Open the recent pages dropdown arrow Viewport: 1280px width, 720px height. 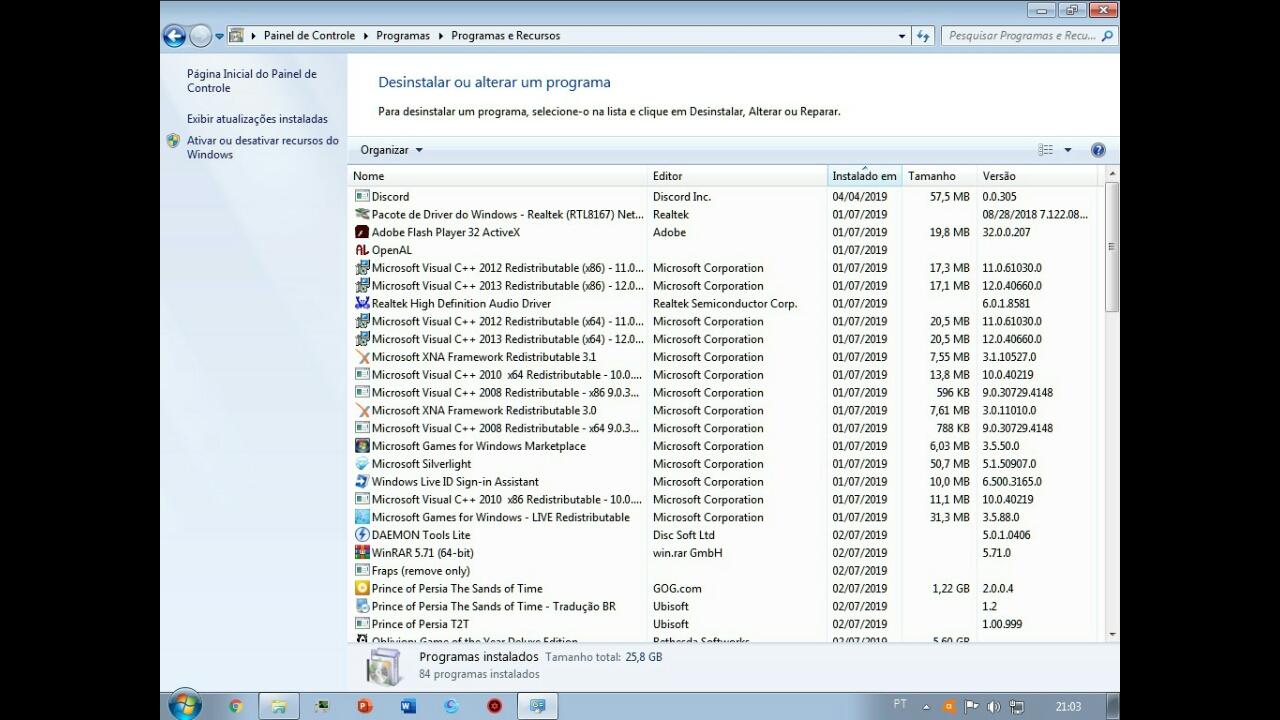pyautogui.click(x=220, y=36)
